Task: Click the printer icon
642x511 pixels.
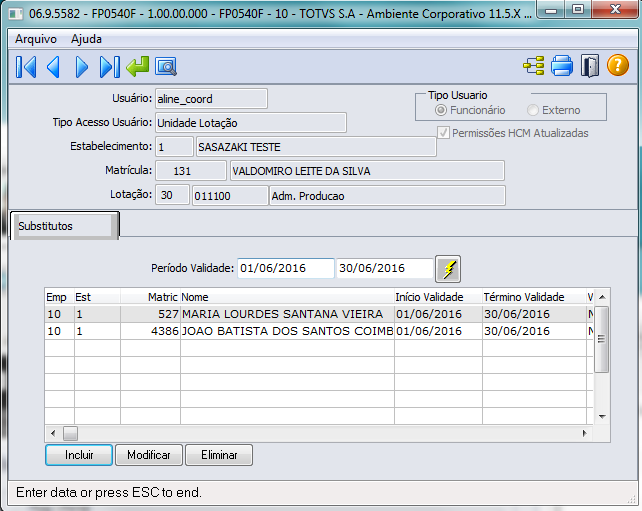Action: tap(562, 66)
